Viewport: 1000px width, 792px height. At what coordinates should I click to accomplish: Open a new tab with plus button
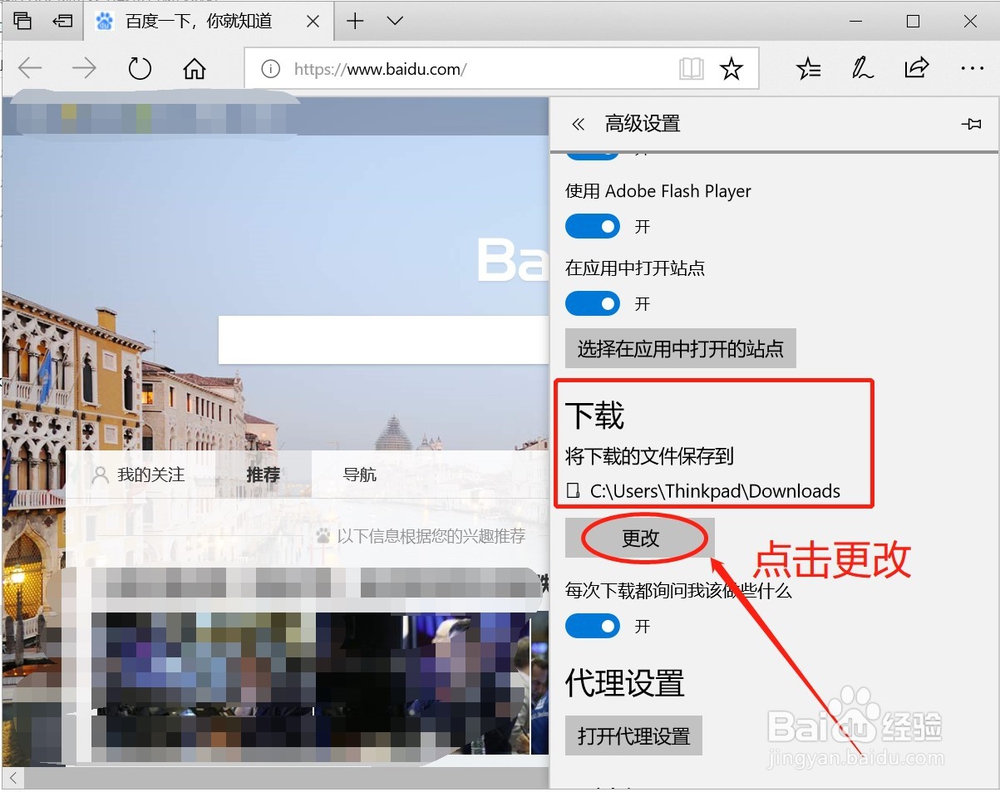[x=357, y=20]
